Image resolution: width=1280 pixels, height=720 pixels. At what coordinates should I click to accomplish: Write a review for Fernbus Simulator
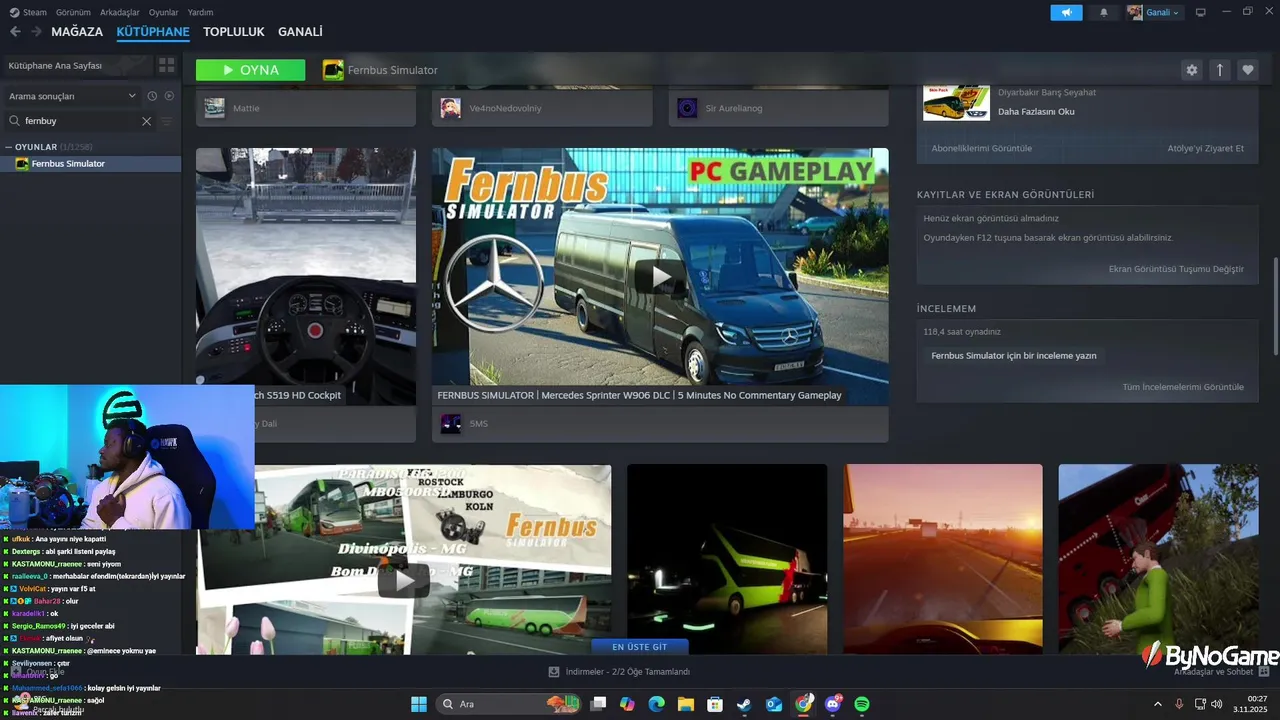pos(1014,356)
